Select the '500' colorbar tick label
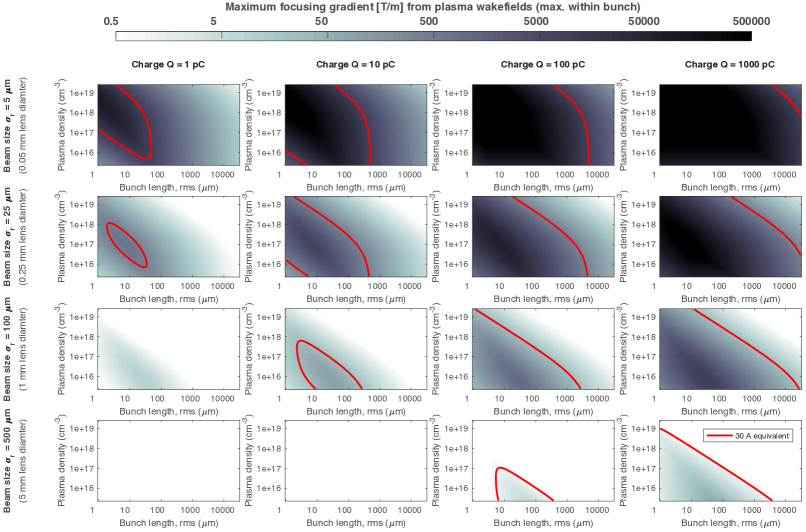The height and width of the screenshot is (532, 806). pyautogui.click(x=429, y=21)
